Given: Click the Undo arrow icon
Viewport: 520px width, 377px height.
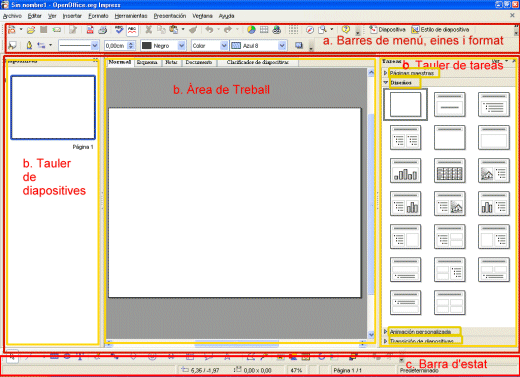Looking at the screenshot, I should point(209,30).
